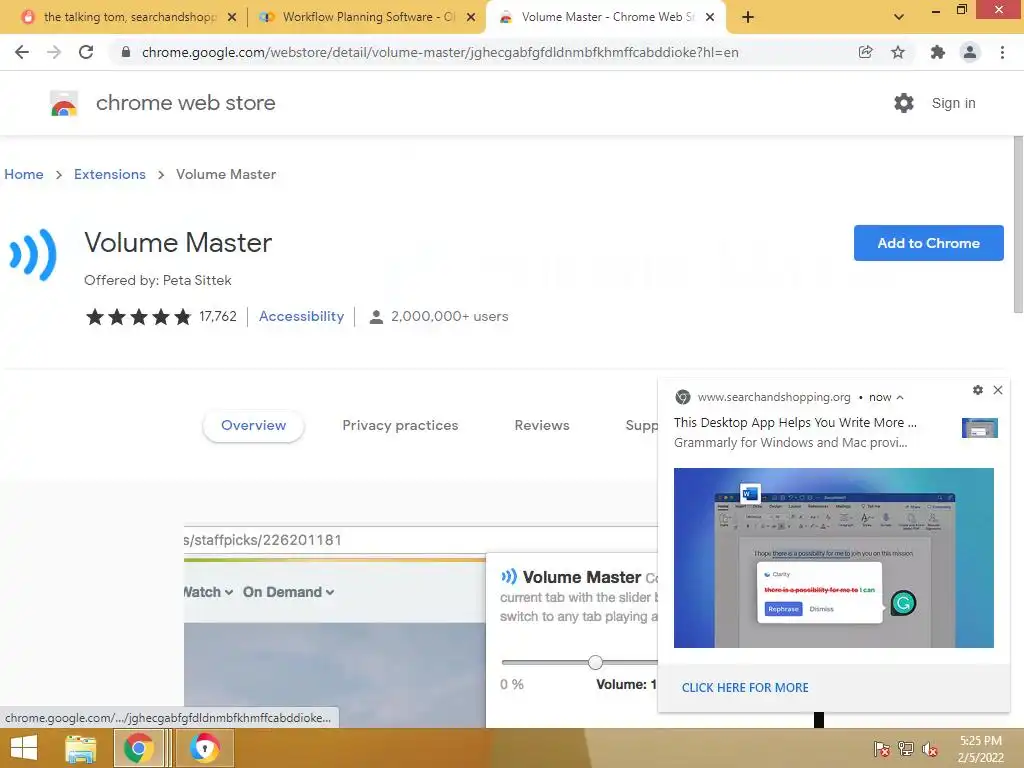Open muted volume tray icon
Image resolution: width=1024 pixels, height=768 pixels.
tap(930, 748)
